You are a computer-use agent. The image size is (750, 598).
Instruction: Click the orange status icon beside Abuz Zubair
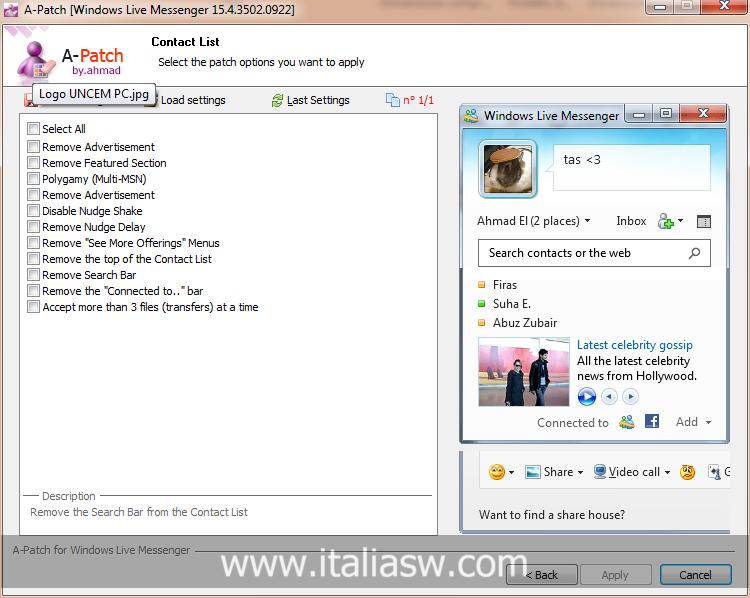(x=482, y=323)
